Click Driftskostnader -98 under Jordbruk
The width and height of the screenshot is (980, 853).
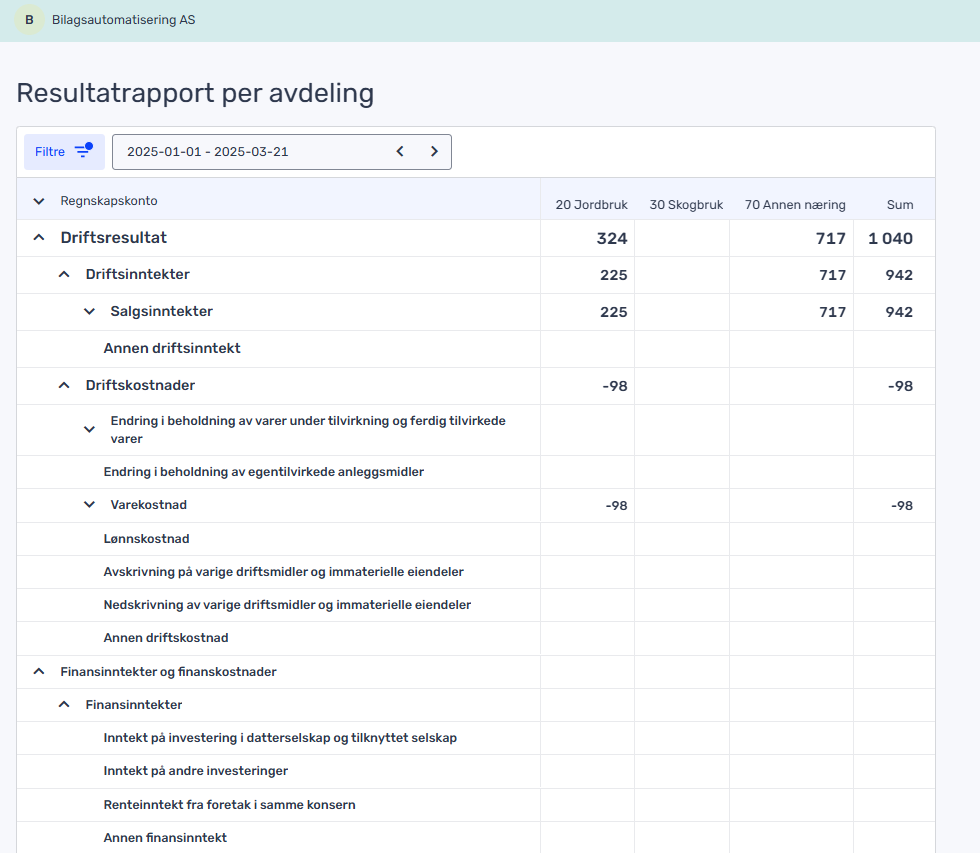(x=615, y=386)
